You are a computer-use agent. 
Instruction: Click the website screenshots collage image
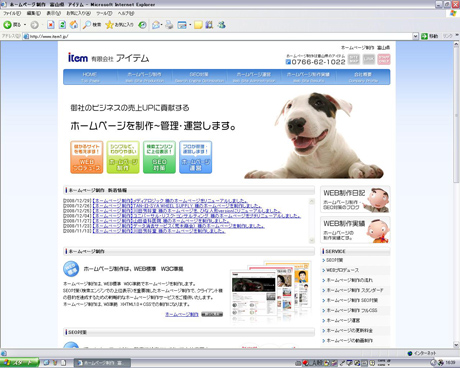pyautogui.click(x=271, y=292)
